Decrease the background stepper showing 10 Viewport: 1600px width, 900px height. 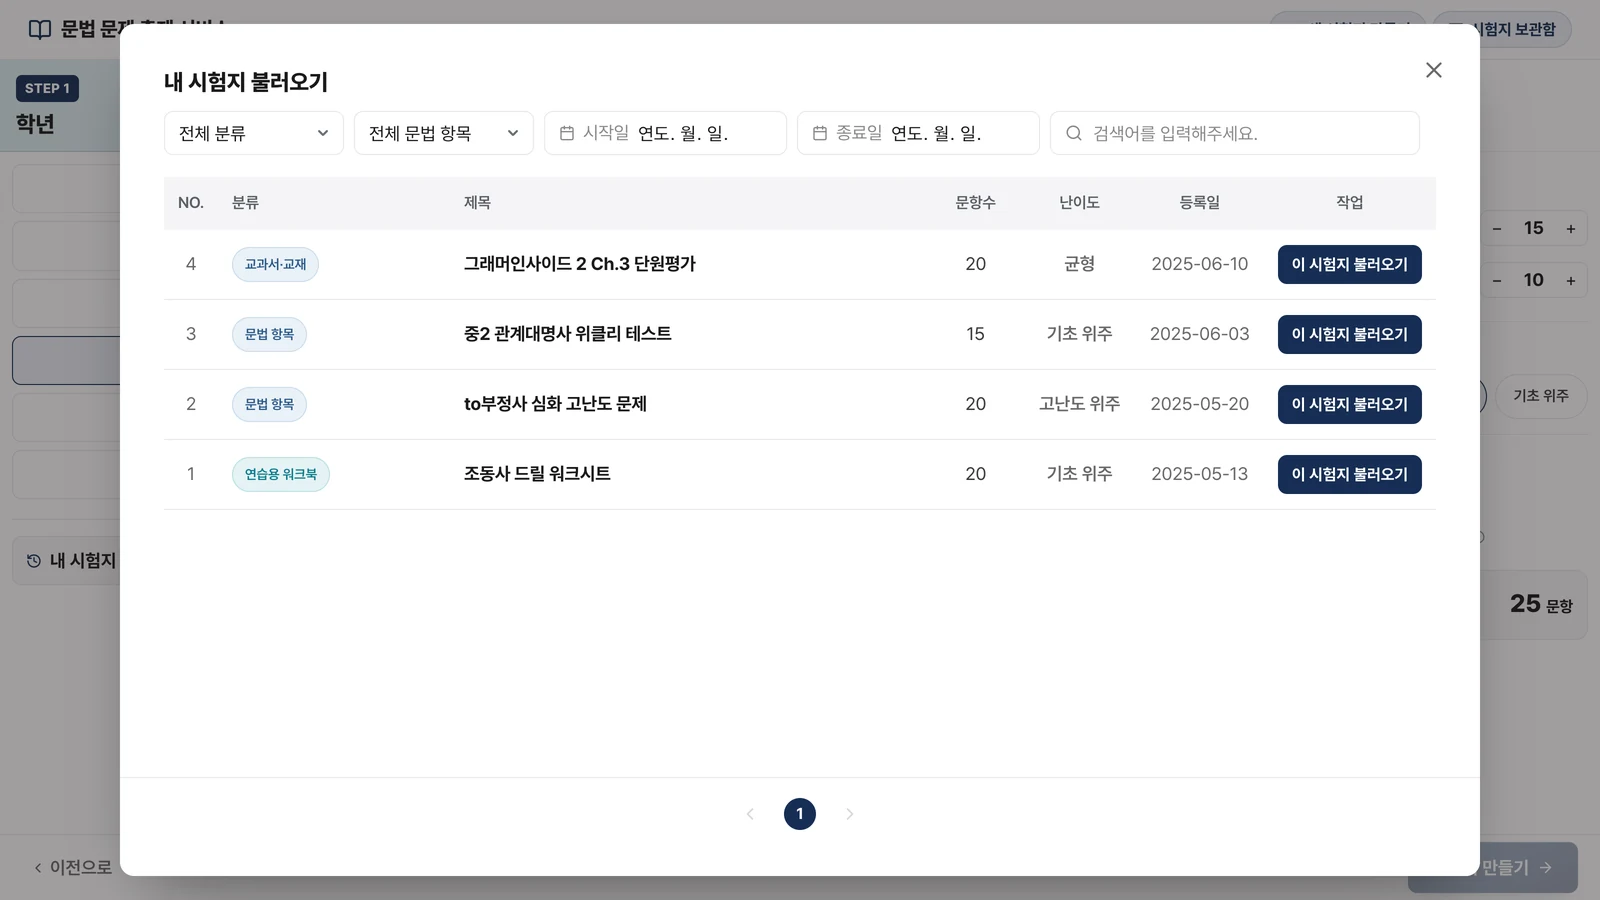coord(1497,281)
